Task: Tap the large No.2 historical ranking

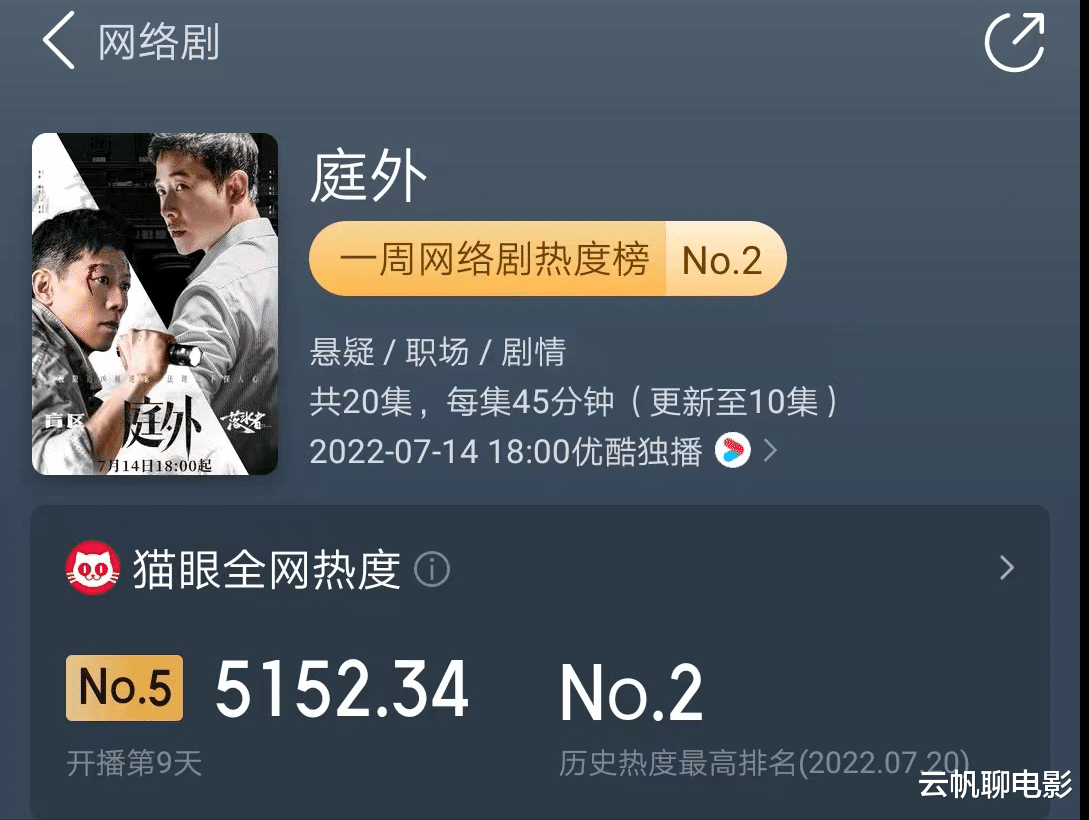Action: pyautogui.click(x=631, y=693)
